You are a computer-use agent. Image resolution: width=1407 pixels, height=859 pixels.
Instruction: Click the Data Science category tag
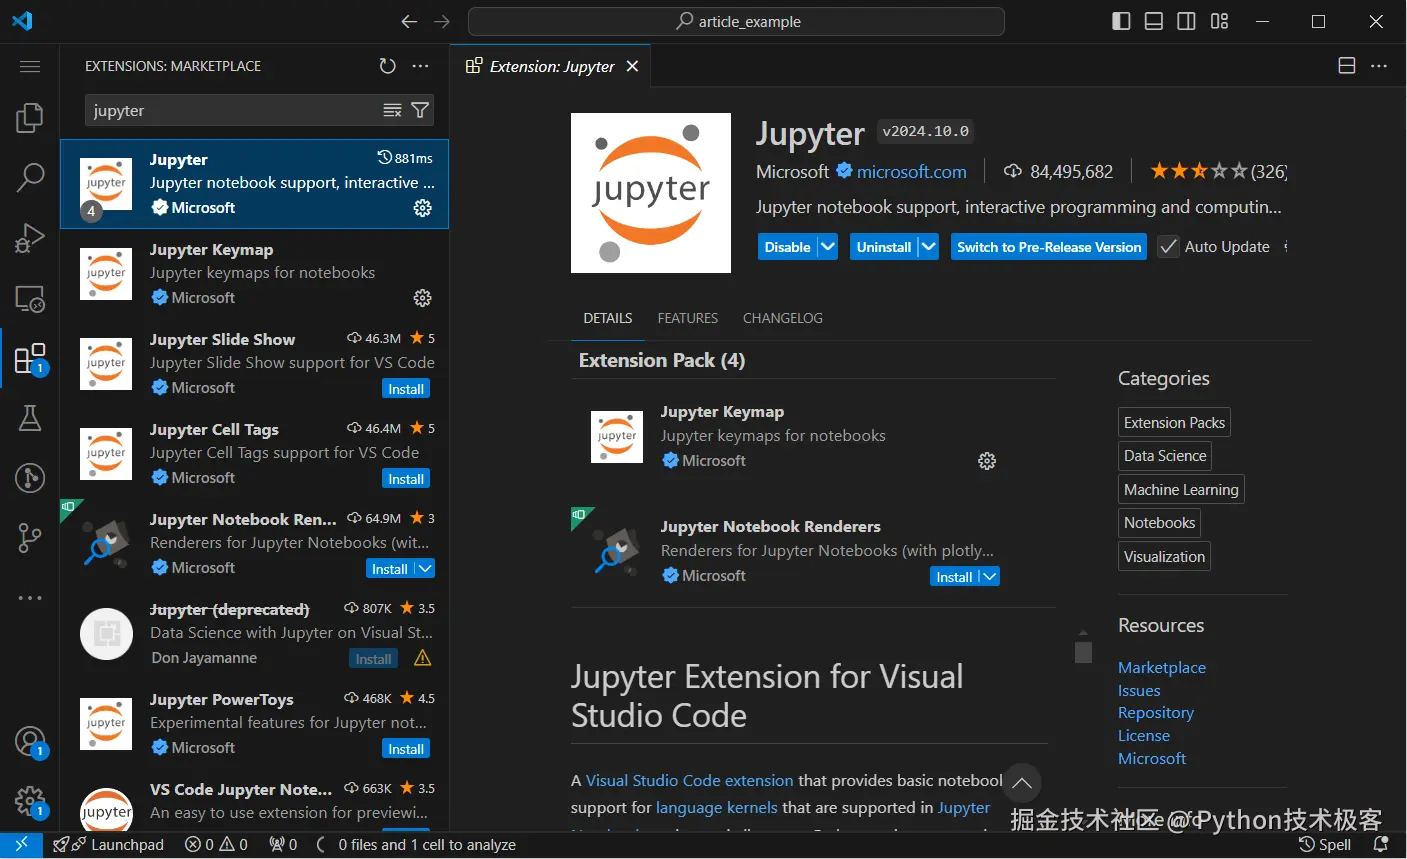click(1165, 456)
